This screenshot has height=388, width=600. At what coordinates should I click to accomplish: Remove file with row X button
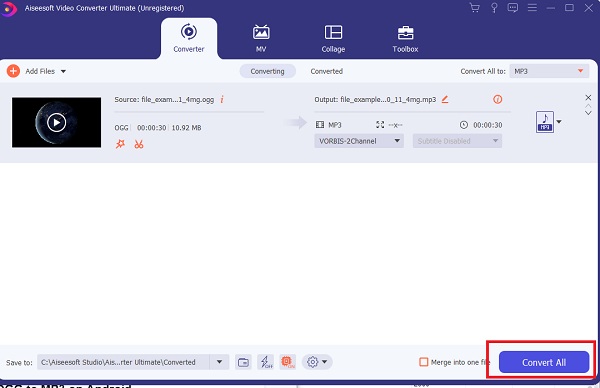click(x=588, y=98)
